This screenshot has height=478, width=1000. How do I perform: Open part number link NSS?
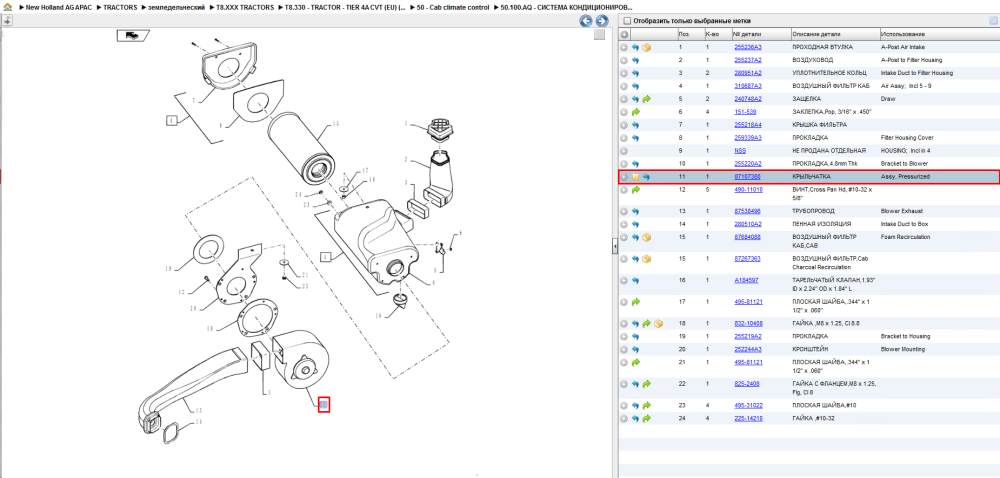point(740,150)
